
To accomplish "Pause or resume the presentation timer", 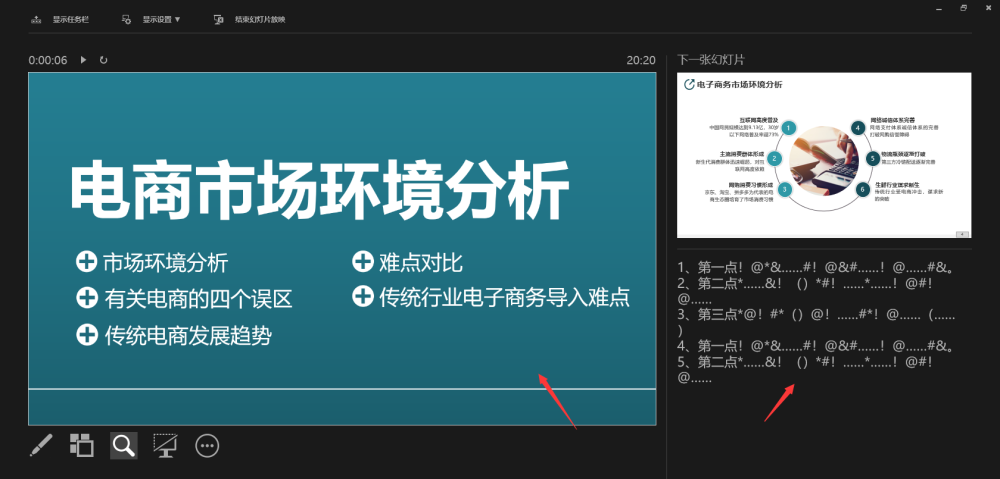I will tap(83, 60).
